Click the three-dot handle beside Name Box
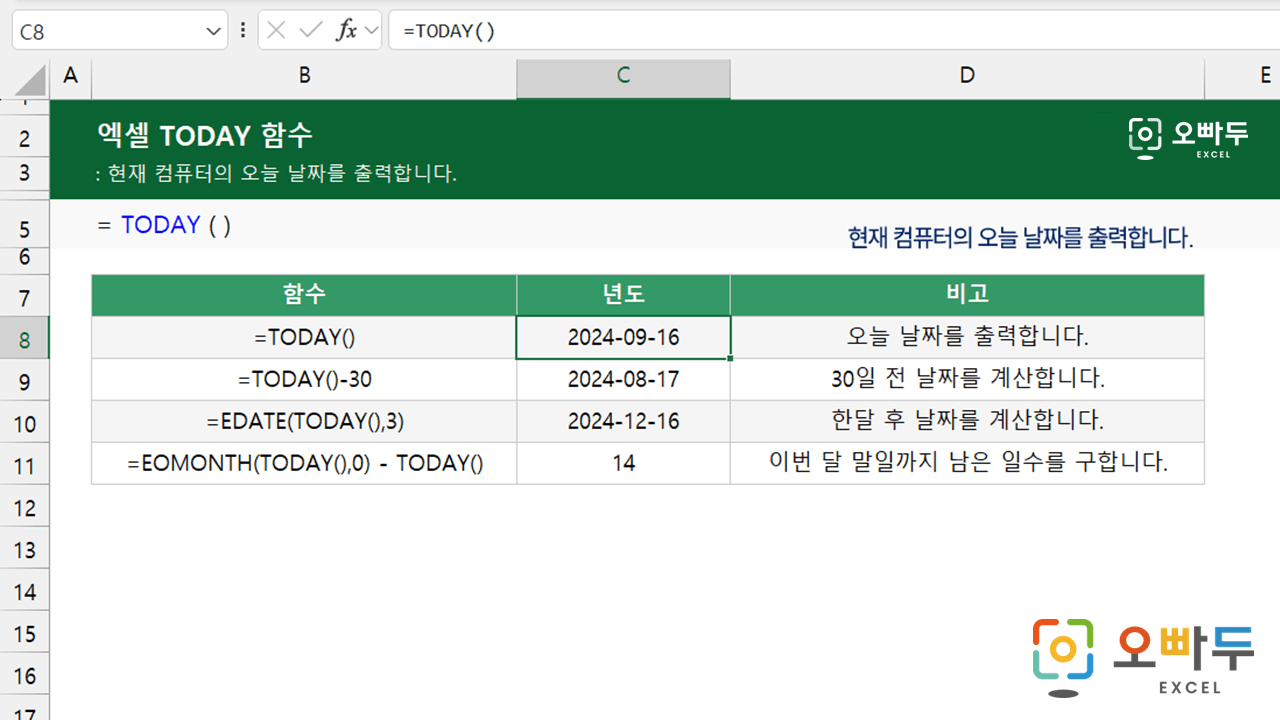This screenshot has height=720, width=1280. [x=243, y=31]
